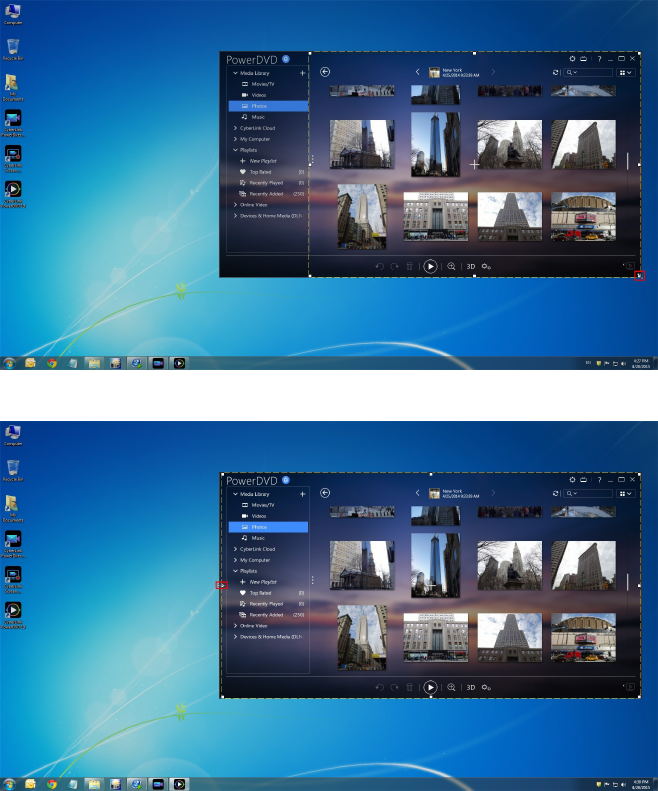Open PowerDVD settings gear in upper screenshot
The image size is (658, 791).
pos(572,59)
